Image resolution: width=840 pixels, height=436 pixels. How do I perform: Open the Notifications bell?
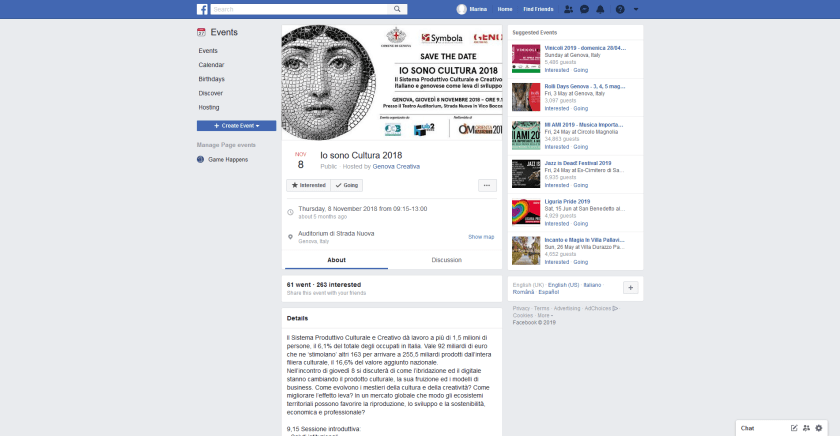click(x=599, y=9)
